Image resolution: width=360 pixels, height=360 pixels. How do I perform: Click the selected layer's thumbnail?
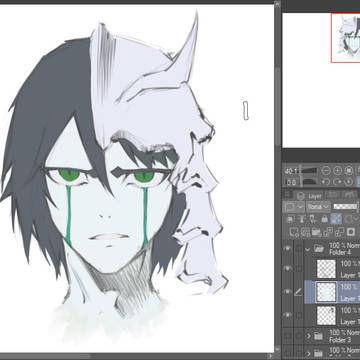(326, 292)
